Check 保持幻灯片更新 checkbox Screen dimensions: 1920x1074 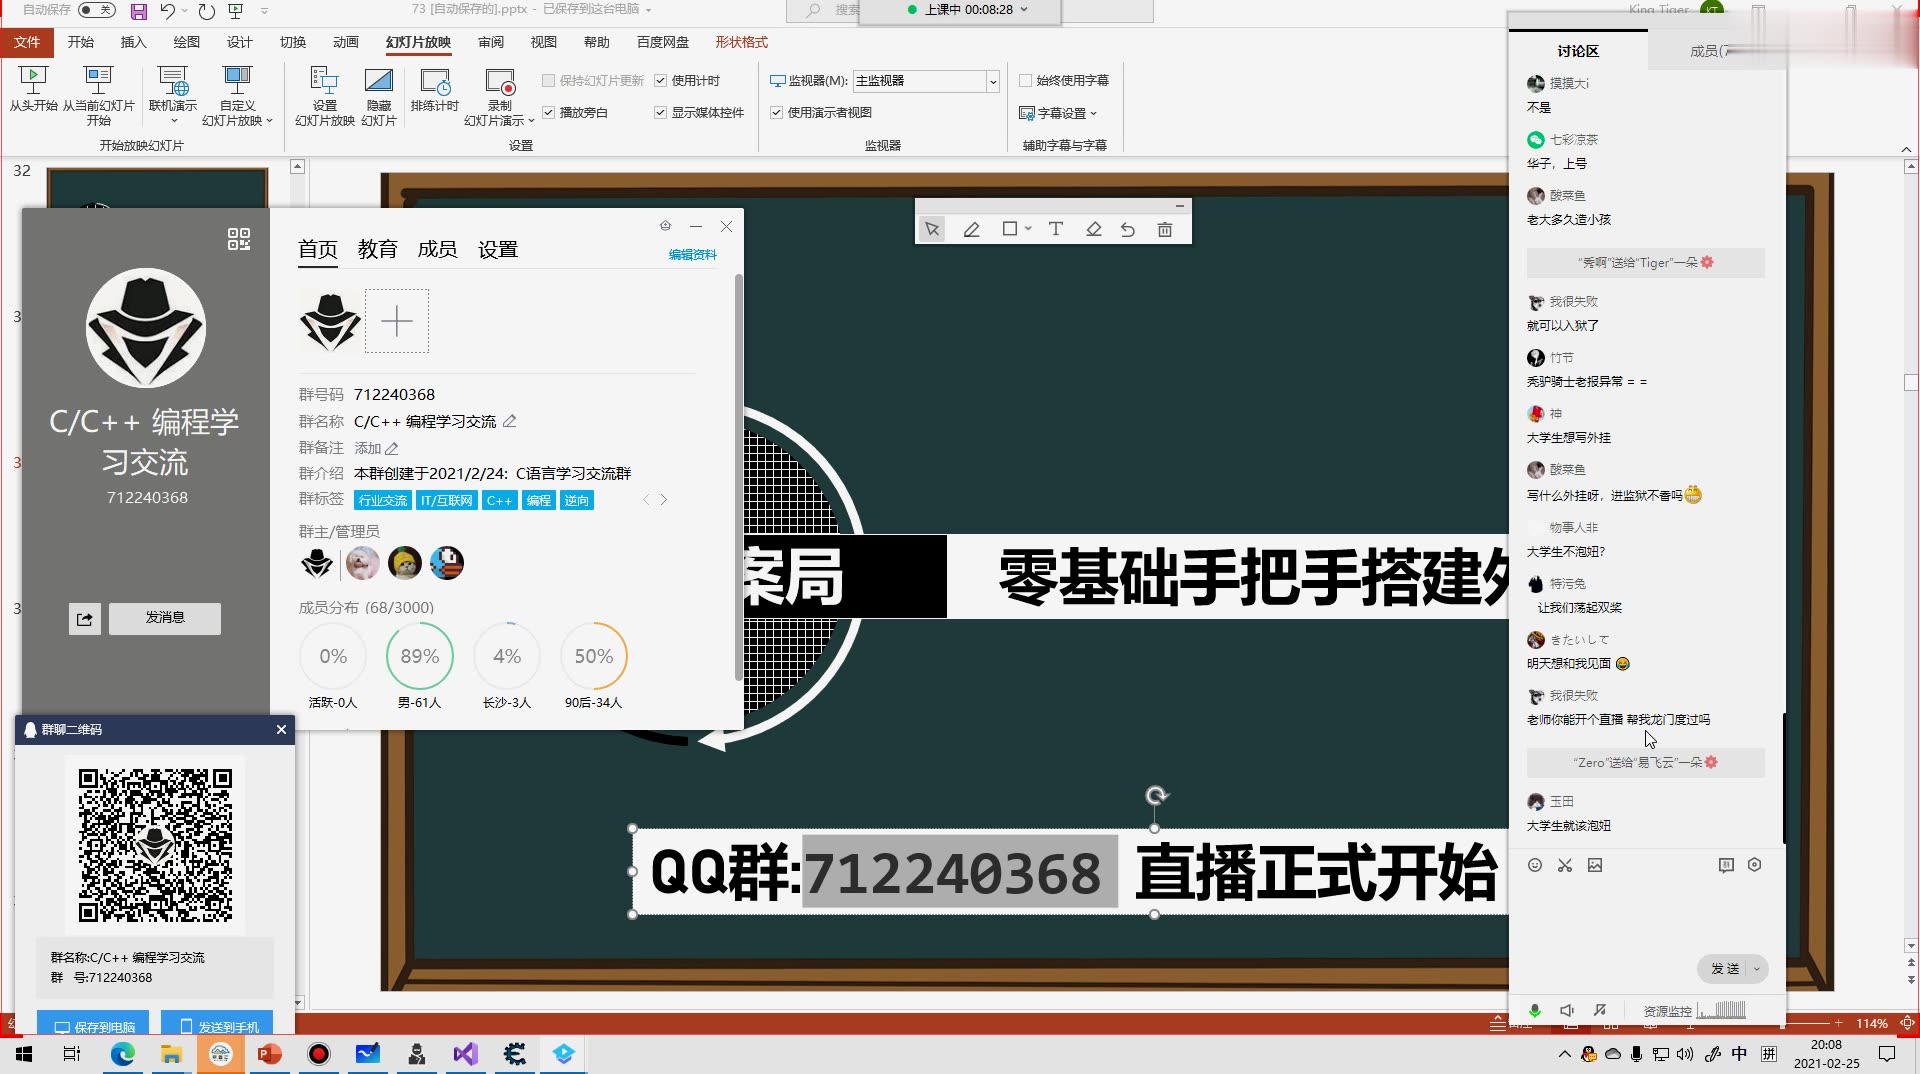[548, 80]
